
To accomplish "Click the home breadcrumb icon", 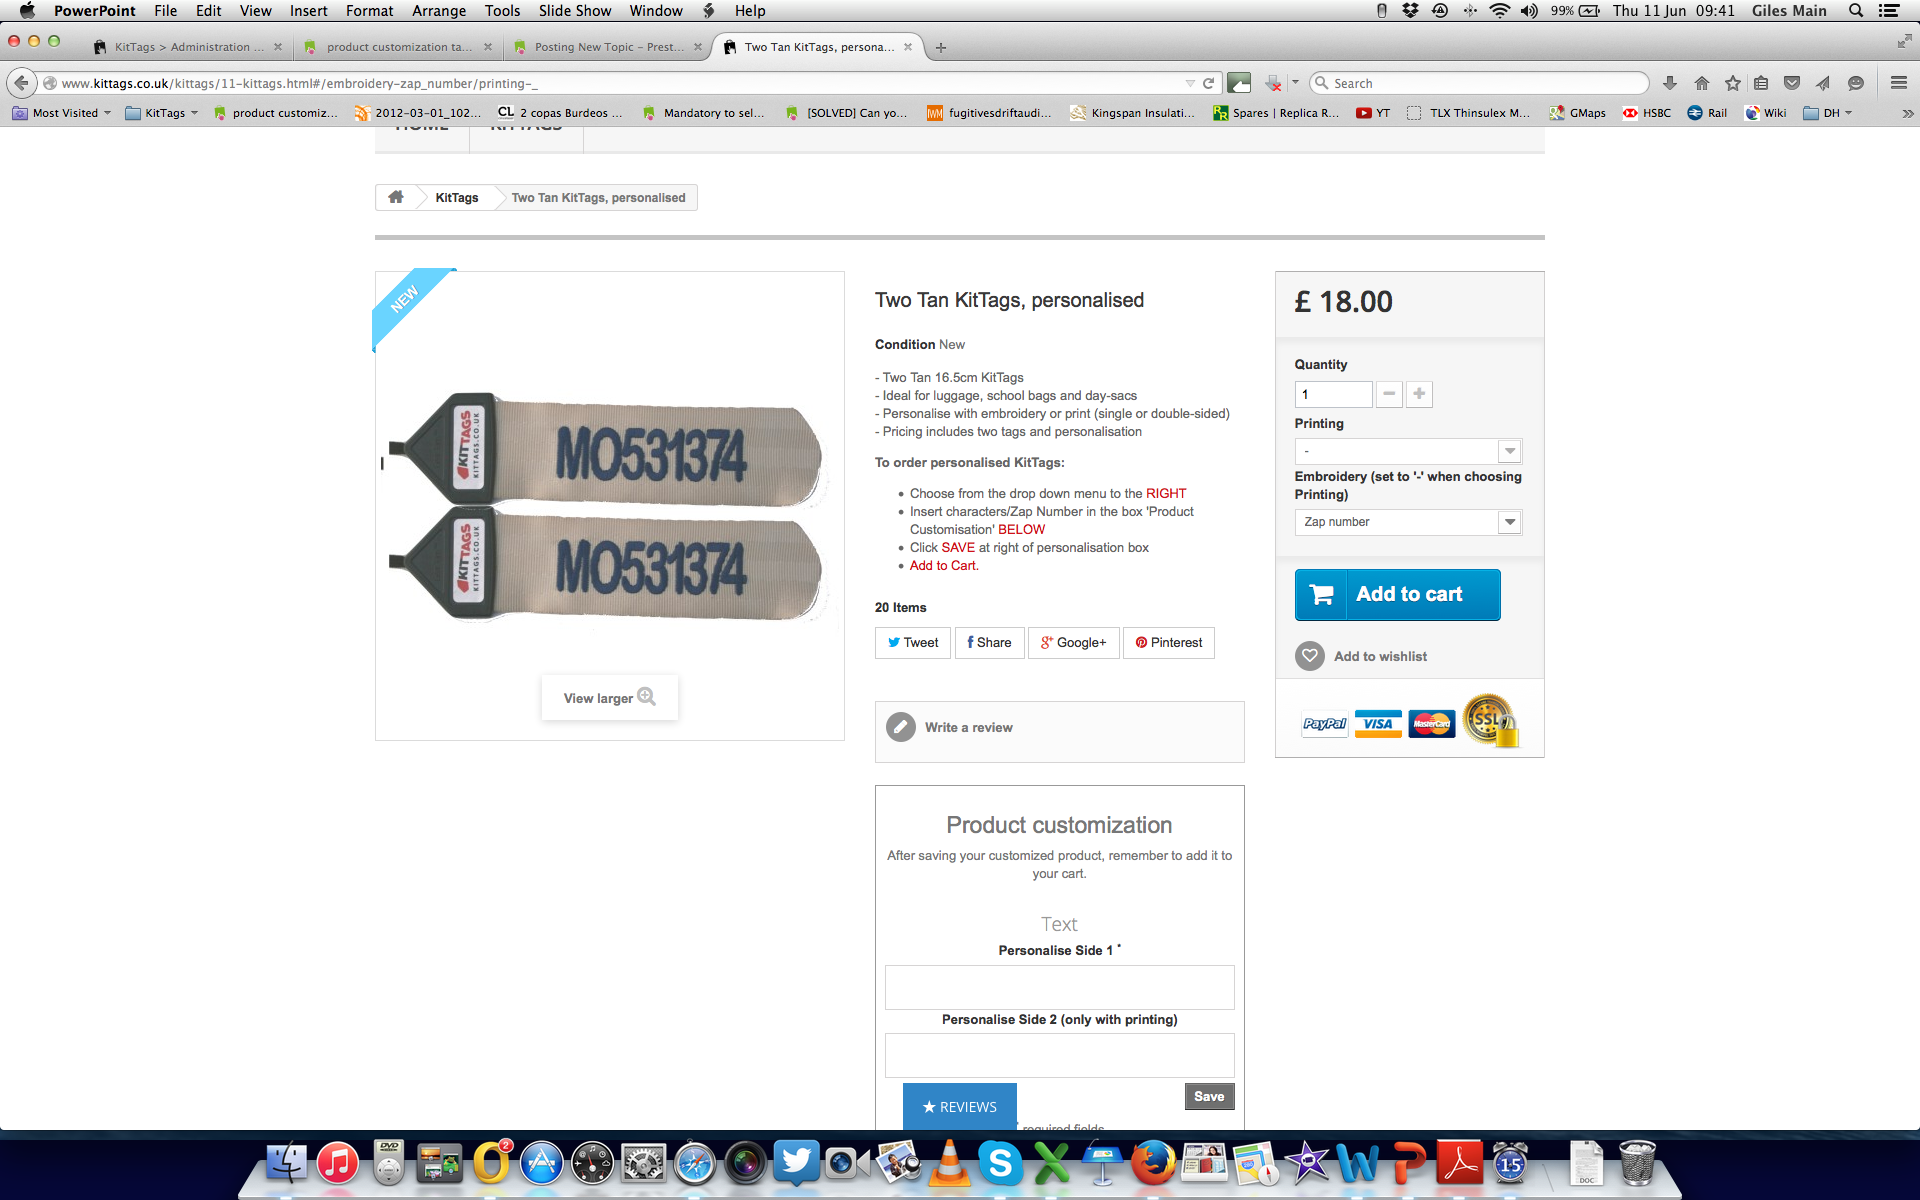I will 396,197.
